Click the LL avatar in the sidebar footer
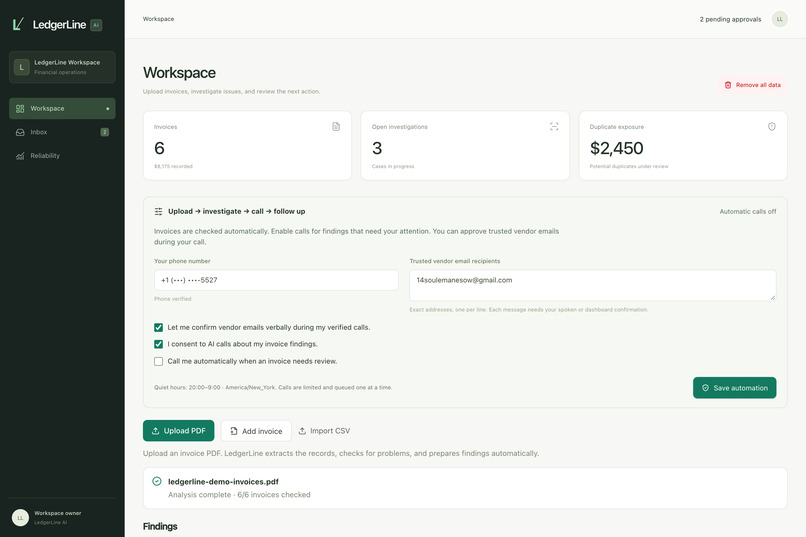Image resolution: width=806 pixels, height=537 pixels. click(x=21, y=517)
